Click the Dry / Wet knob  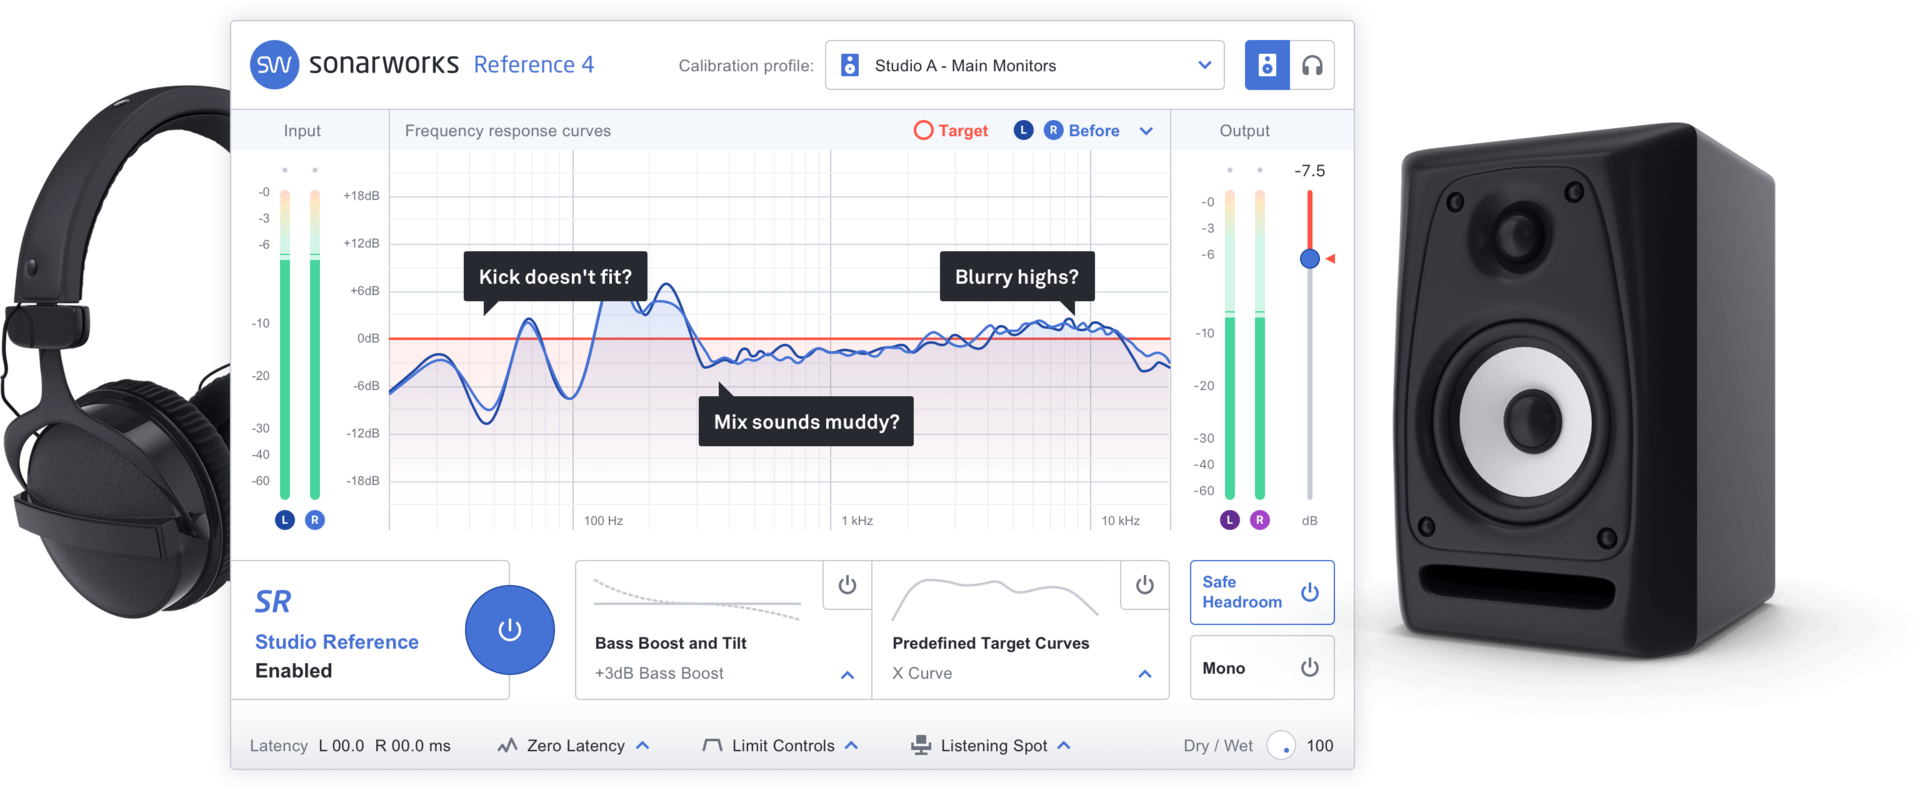coord(1281,745)
